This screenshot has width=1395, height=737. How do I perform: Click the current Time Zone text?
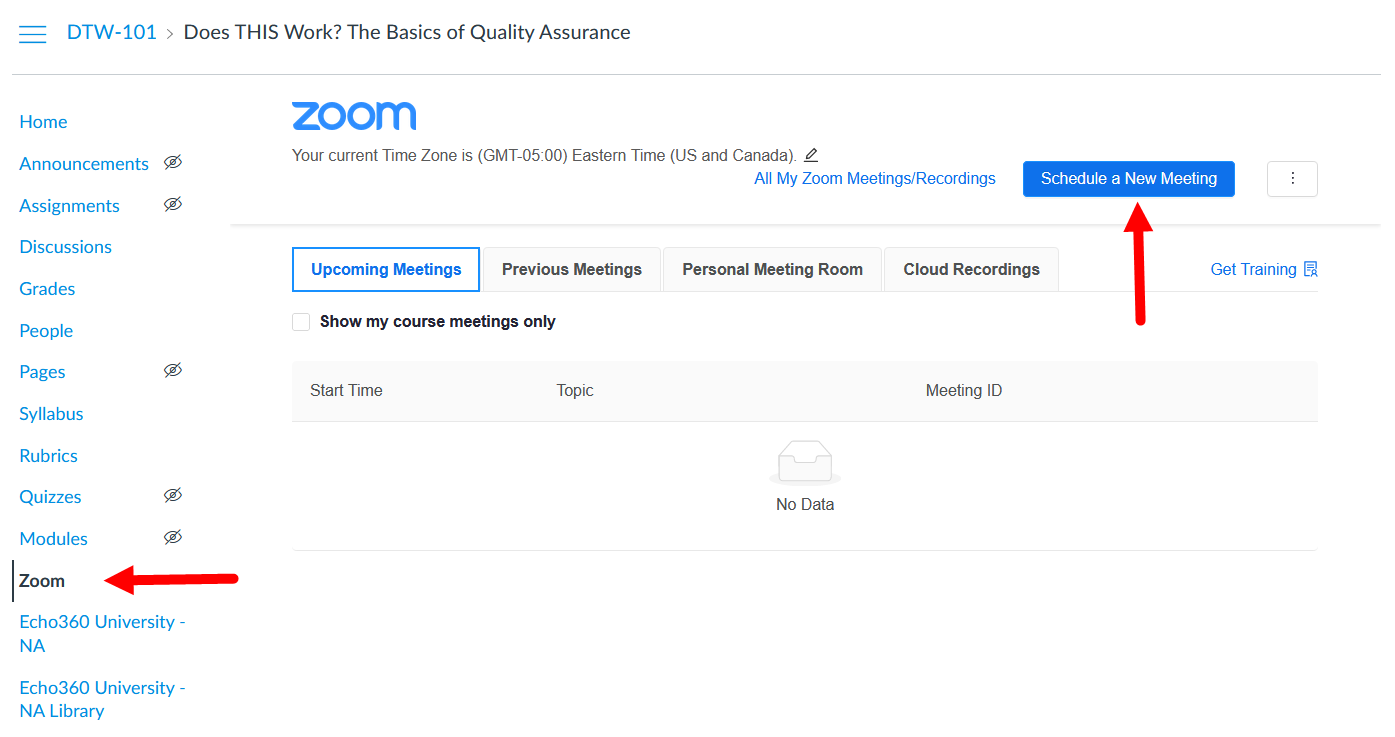point(544,156)
